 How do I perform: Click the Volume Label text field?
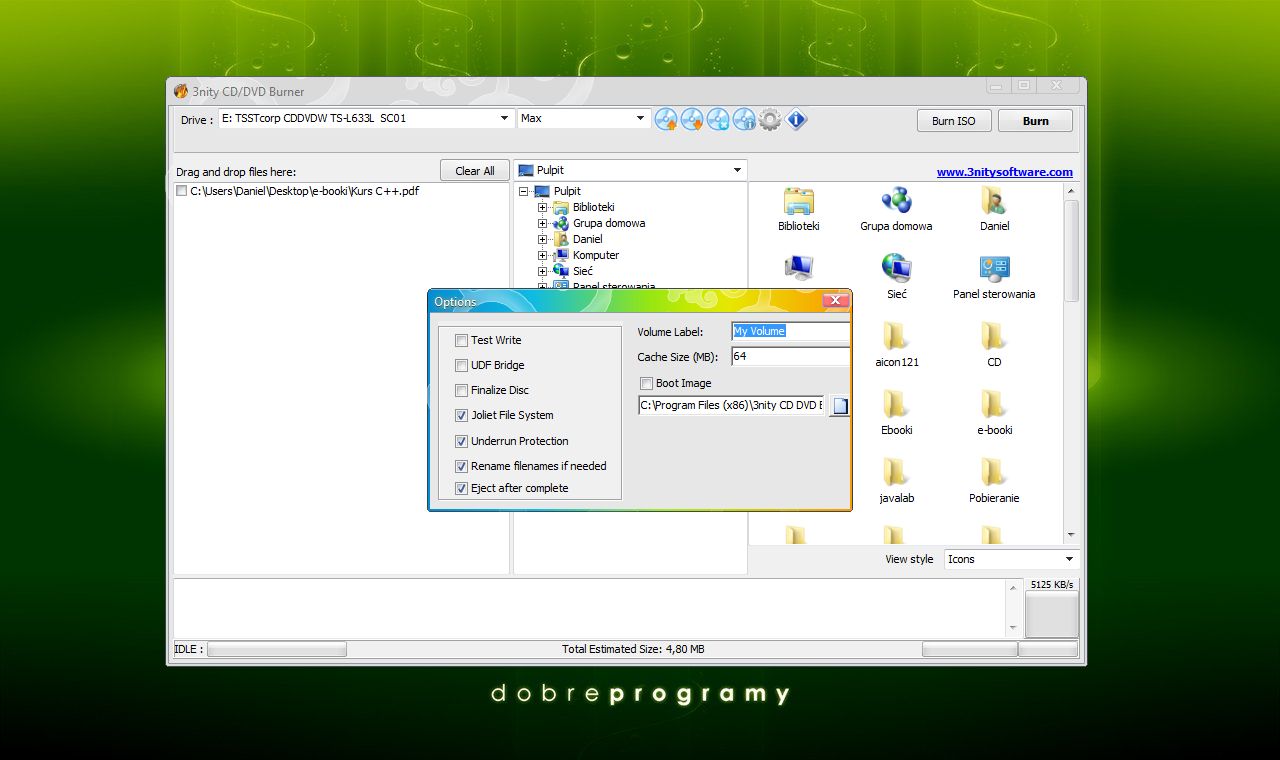[x=790, y=331]
